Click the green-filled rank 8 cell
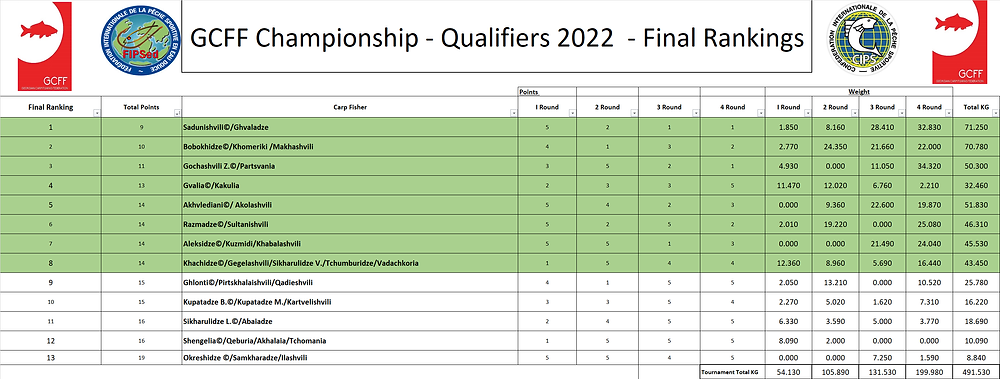Screen dimensions: 1000x379 click(x=50, y=263)
